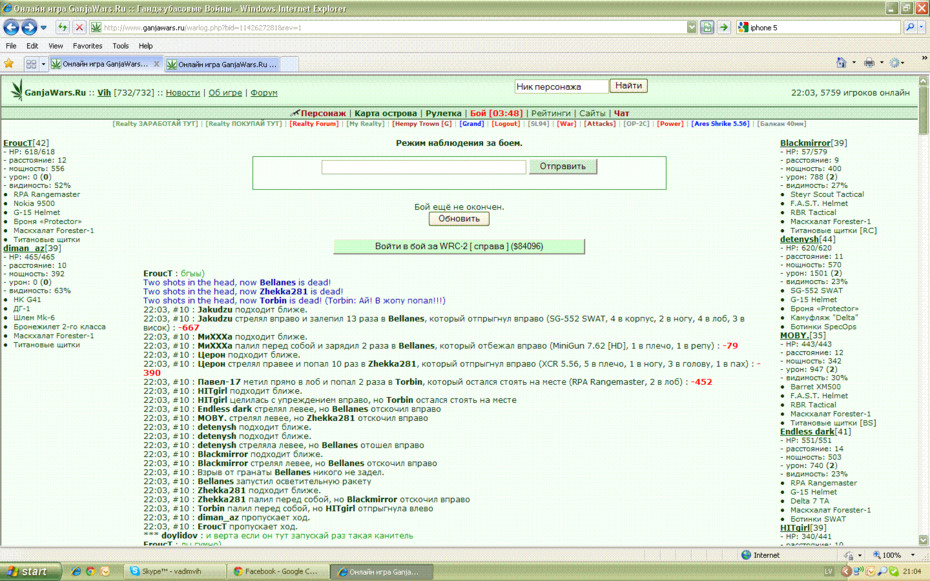Viewport: 930px width, 581px height.
Task: Open the Об игре link
Action: [225, 92]
